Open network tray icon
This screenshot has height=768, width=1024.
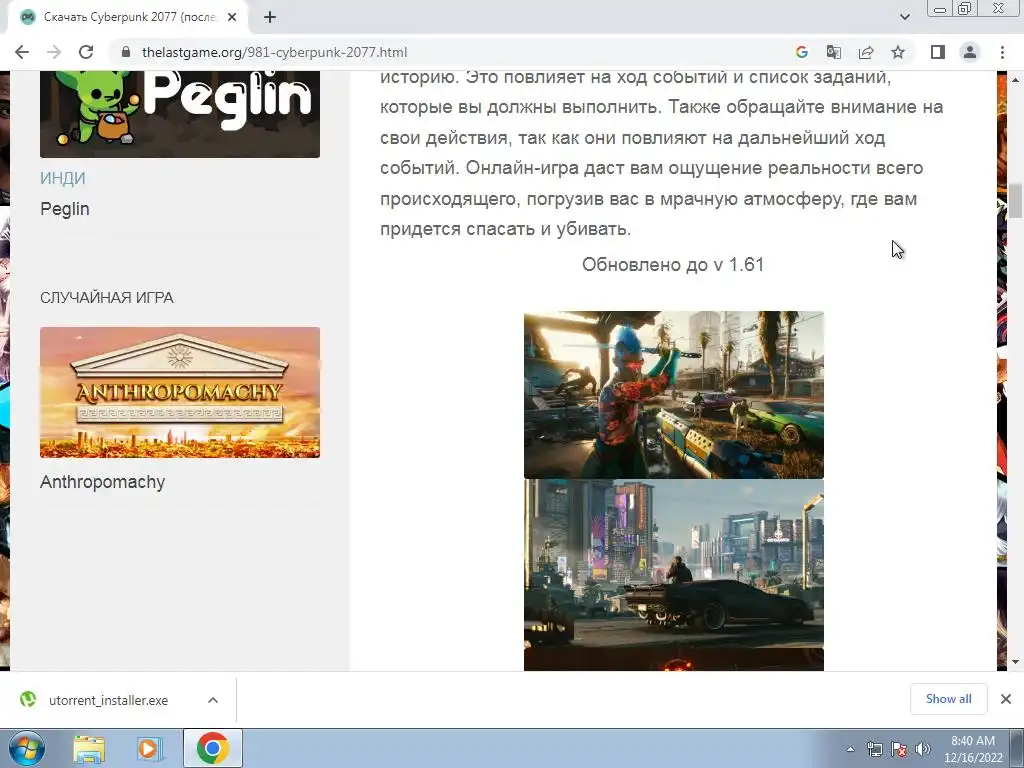874,749
